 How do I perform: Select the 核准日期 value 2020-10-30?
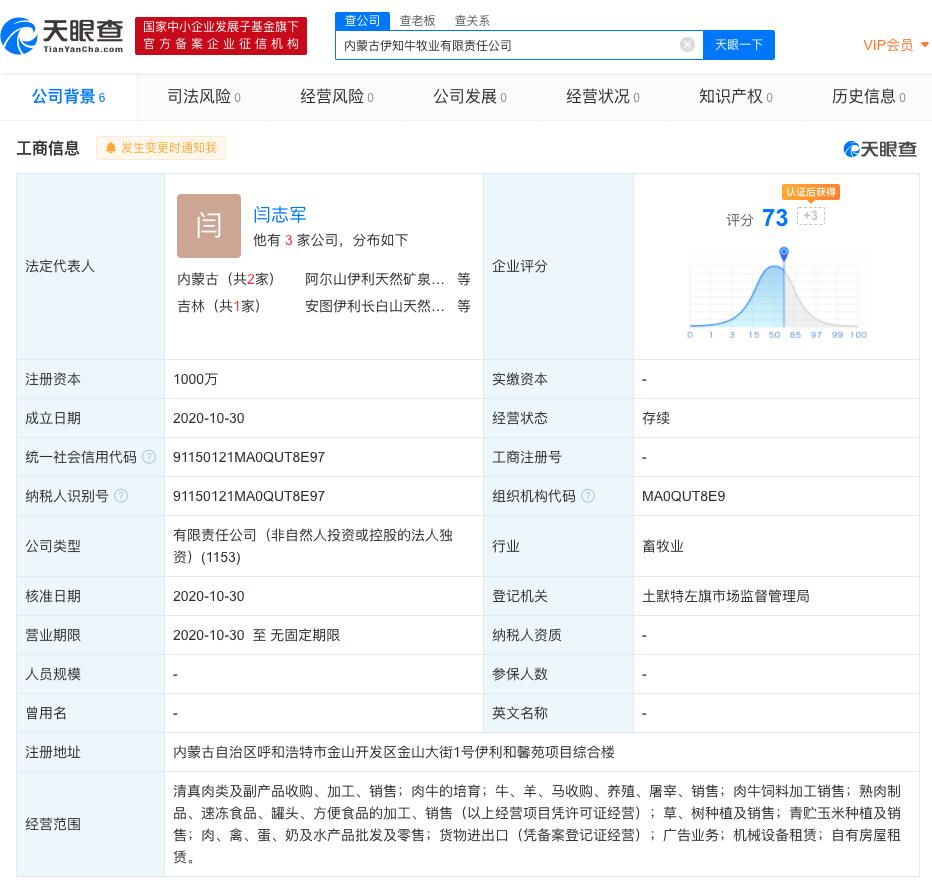click(x=209, y=596)
